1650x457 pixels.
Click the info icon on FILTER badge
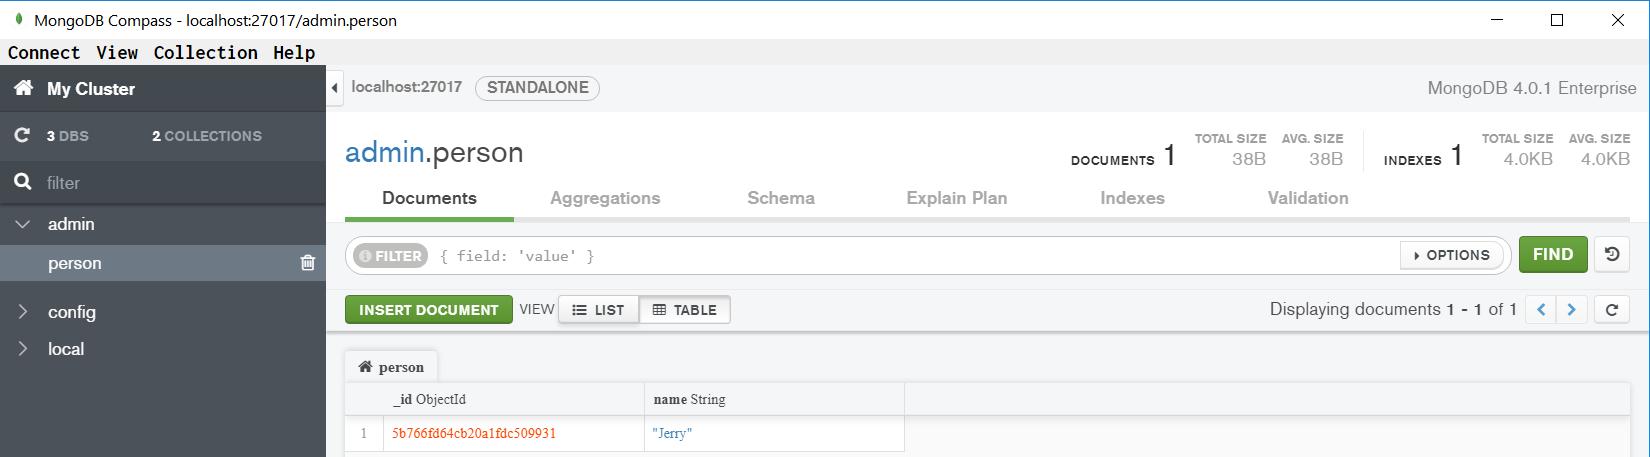pos(365,256)
